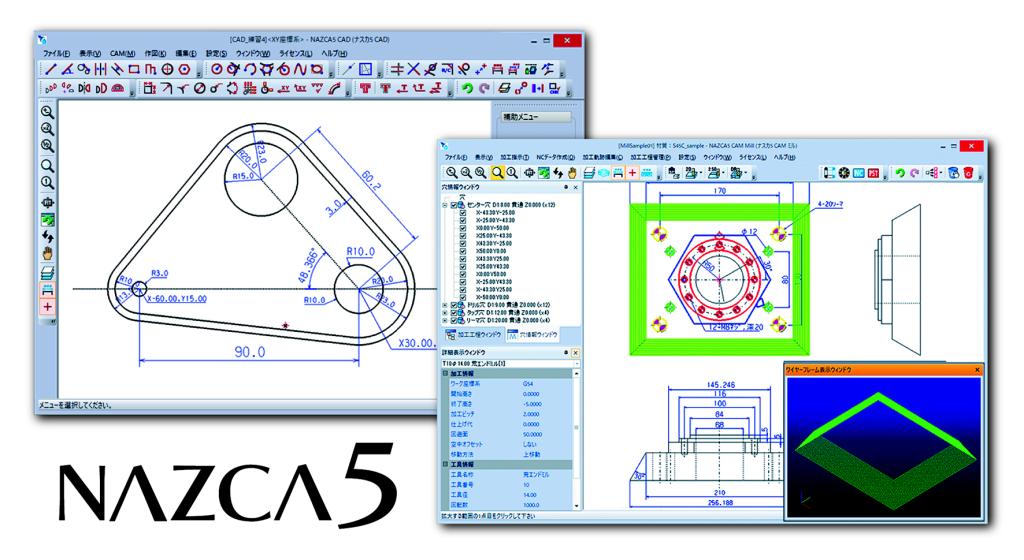Select the pan hand tool in CAM toolbar
Screen dimensions: 1024x560
pyautogui.click(x=571, y=172)
